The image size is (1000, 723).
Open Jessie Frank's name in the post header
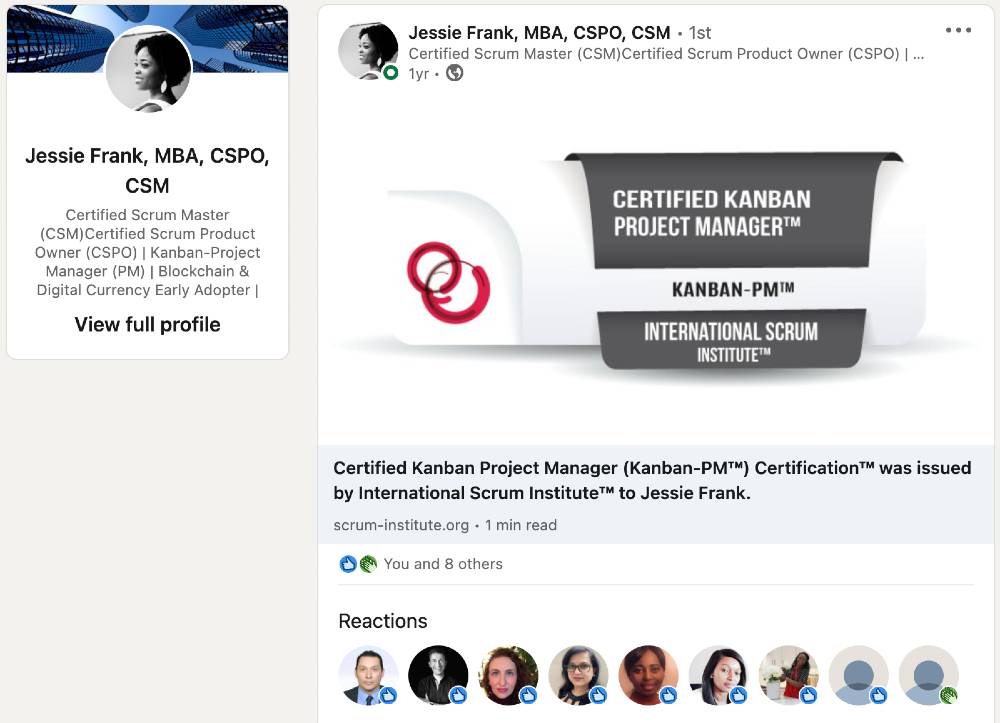(540, 33)
